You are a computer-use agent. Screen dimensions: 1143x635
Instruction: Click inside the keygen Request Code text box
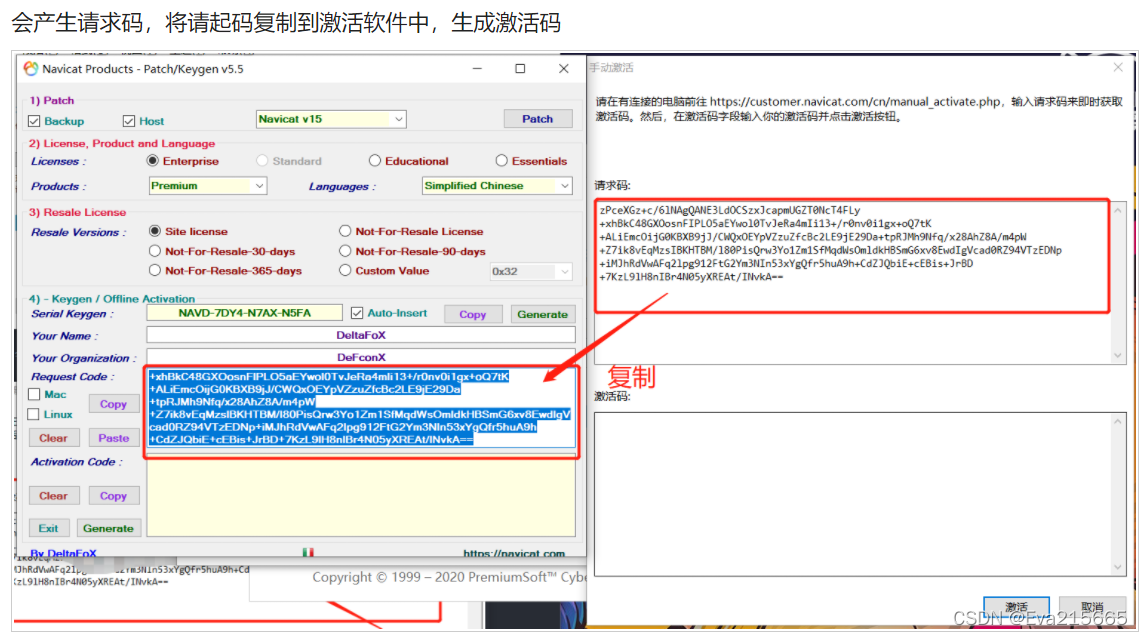point(361,408)
